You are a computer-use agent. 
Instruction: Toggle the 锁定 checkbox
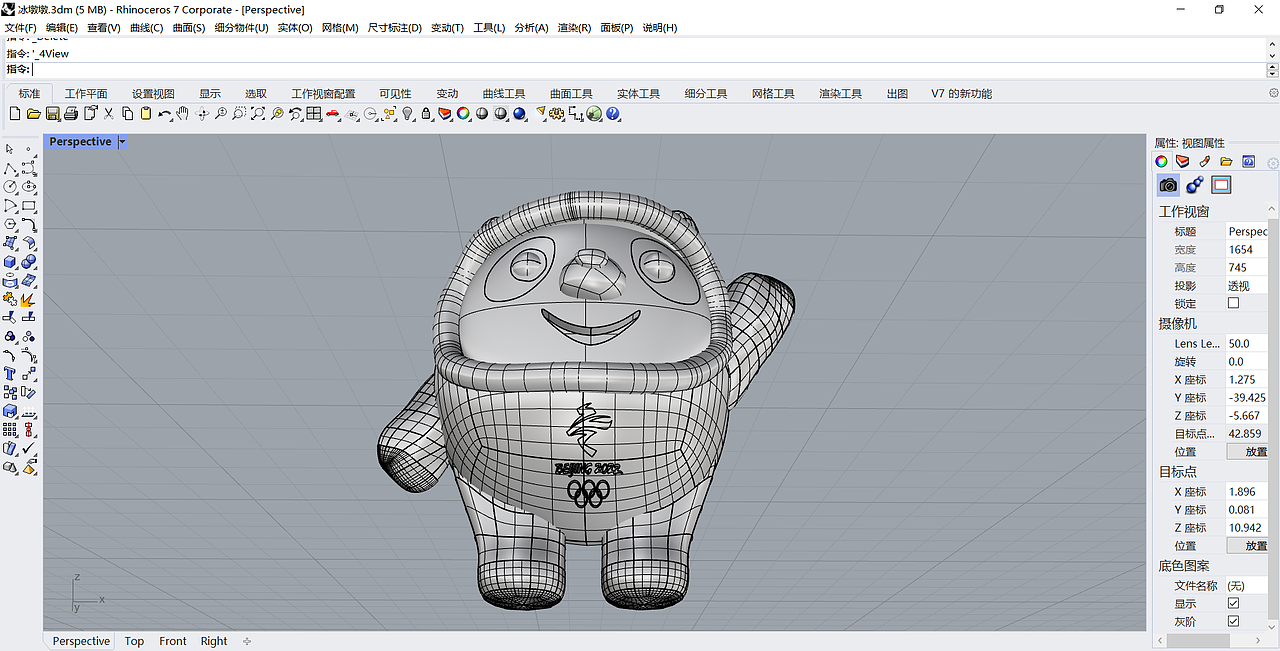coord(1233,303)
